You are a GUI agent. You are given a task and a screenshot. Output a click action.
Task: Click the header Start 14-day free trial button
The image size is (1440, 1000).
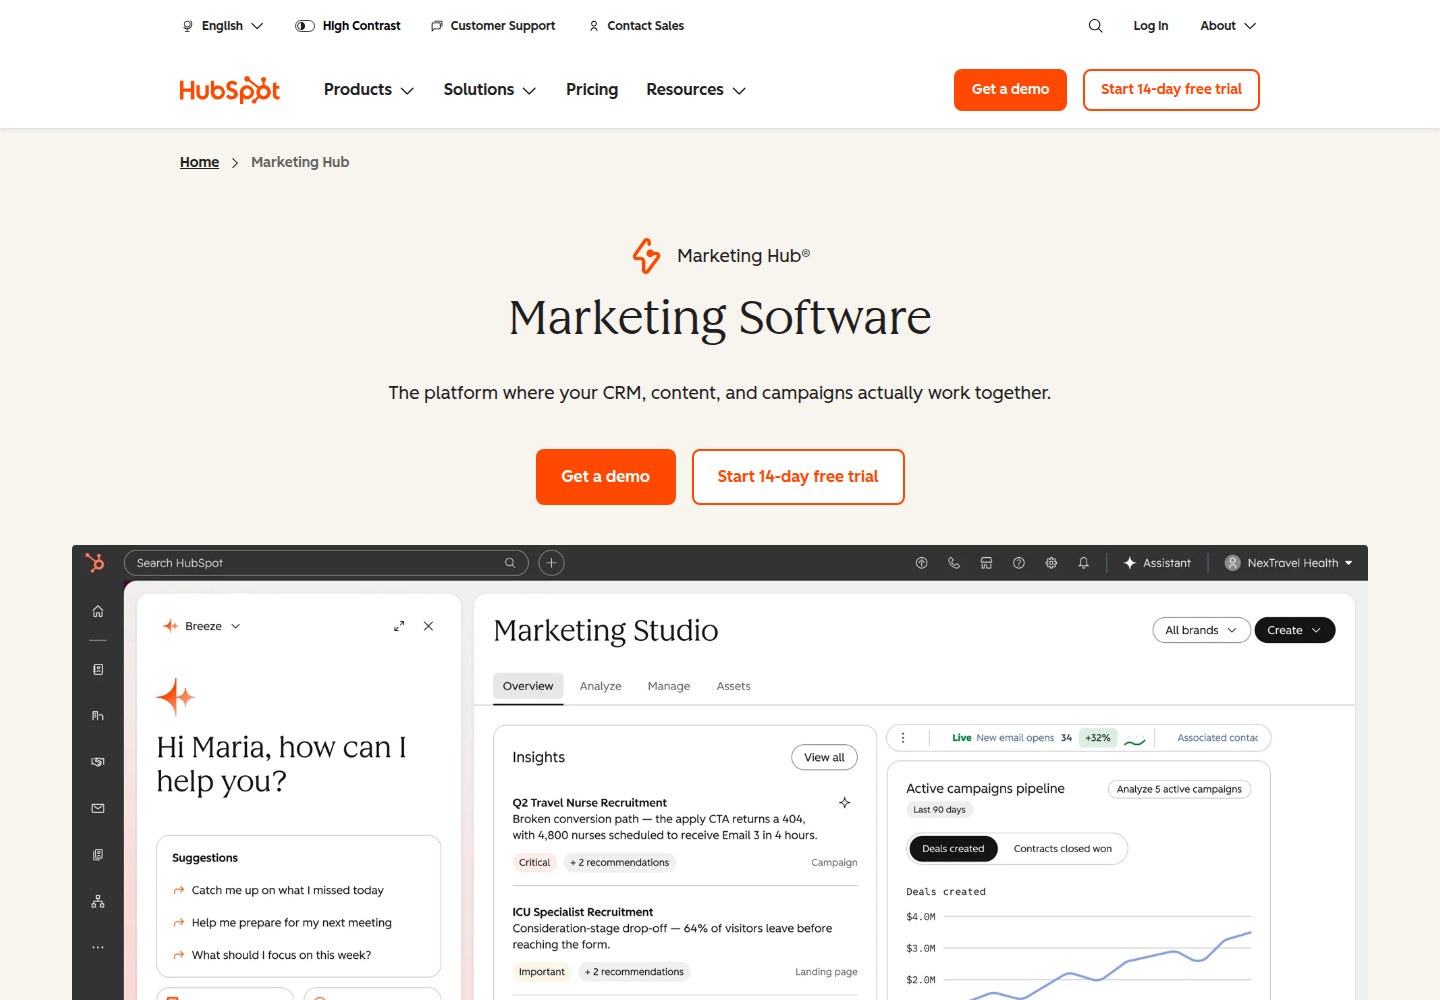1171,90
